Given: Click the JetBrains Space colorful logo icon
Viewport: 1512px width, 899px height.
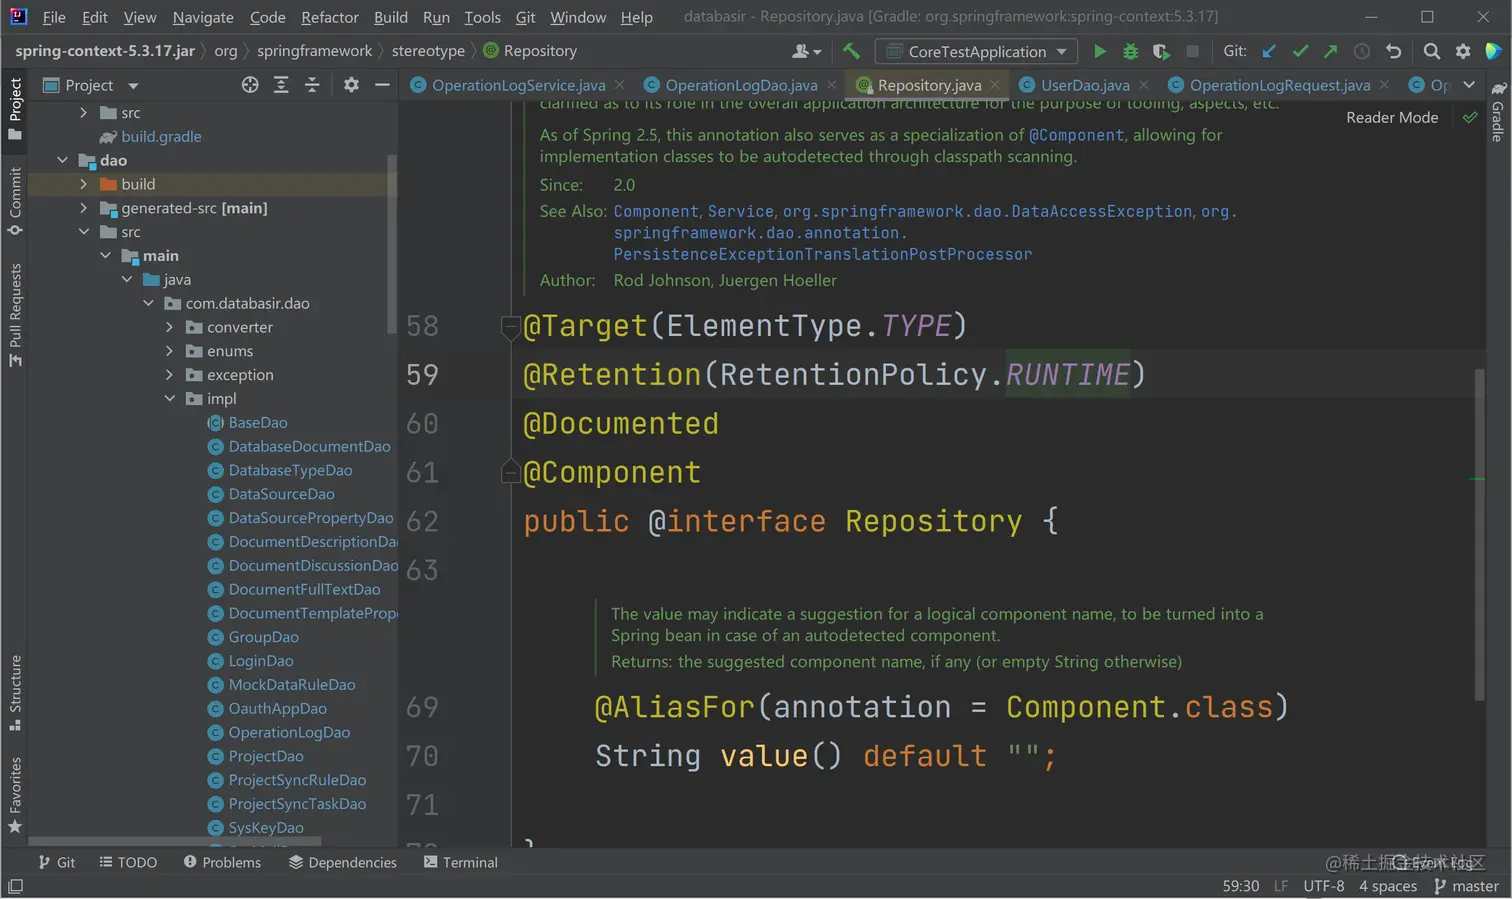Looking at the screenshot, I should 1493,51.
